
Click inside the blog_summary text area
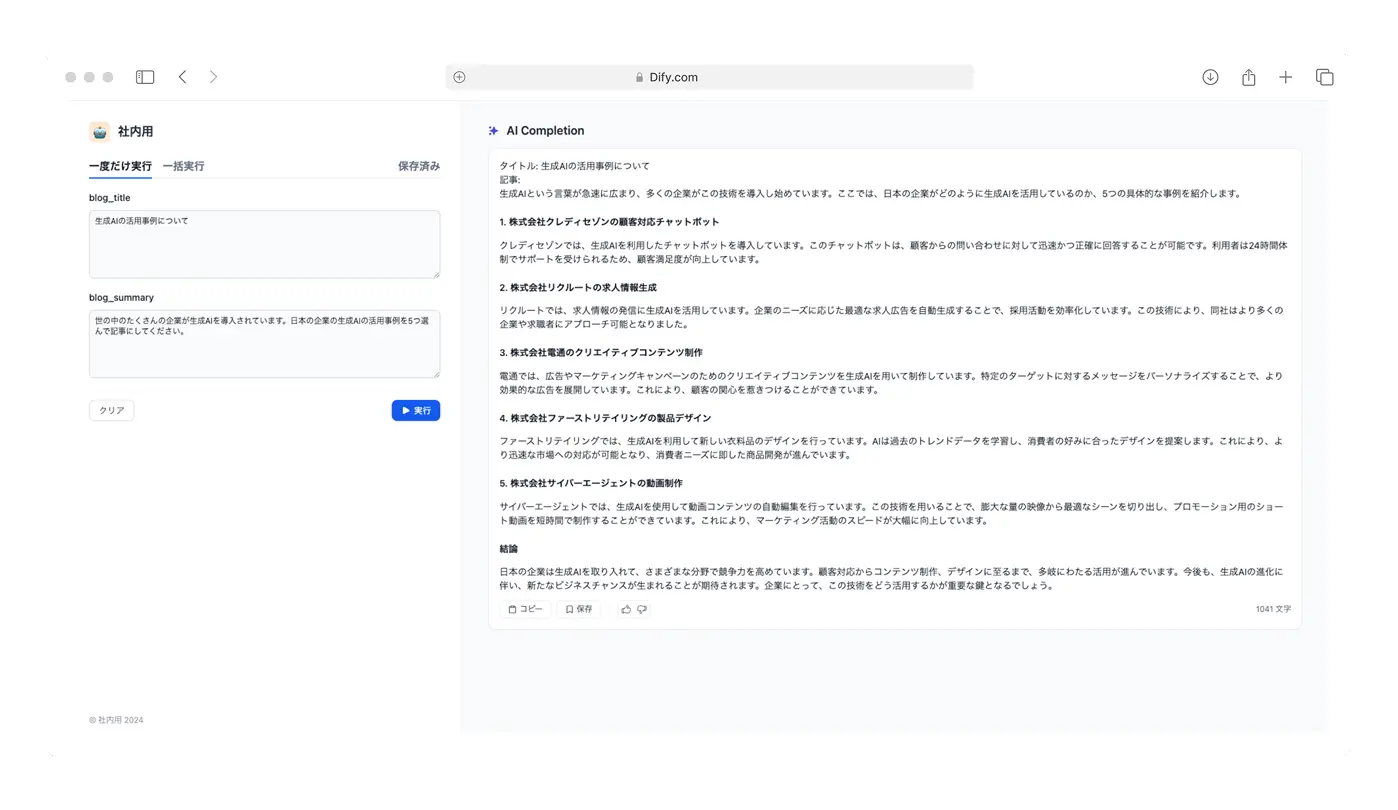tap(263, 343)
